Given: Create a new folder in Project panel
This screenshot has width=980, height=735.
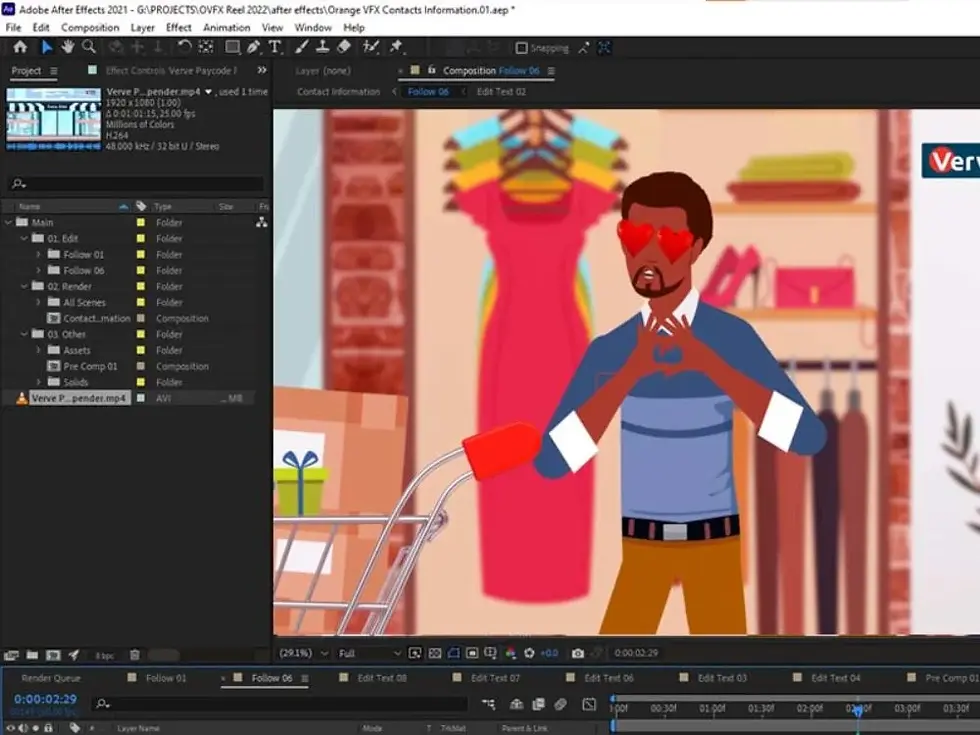Looking at the screenshot, I should [32, 655].
